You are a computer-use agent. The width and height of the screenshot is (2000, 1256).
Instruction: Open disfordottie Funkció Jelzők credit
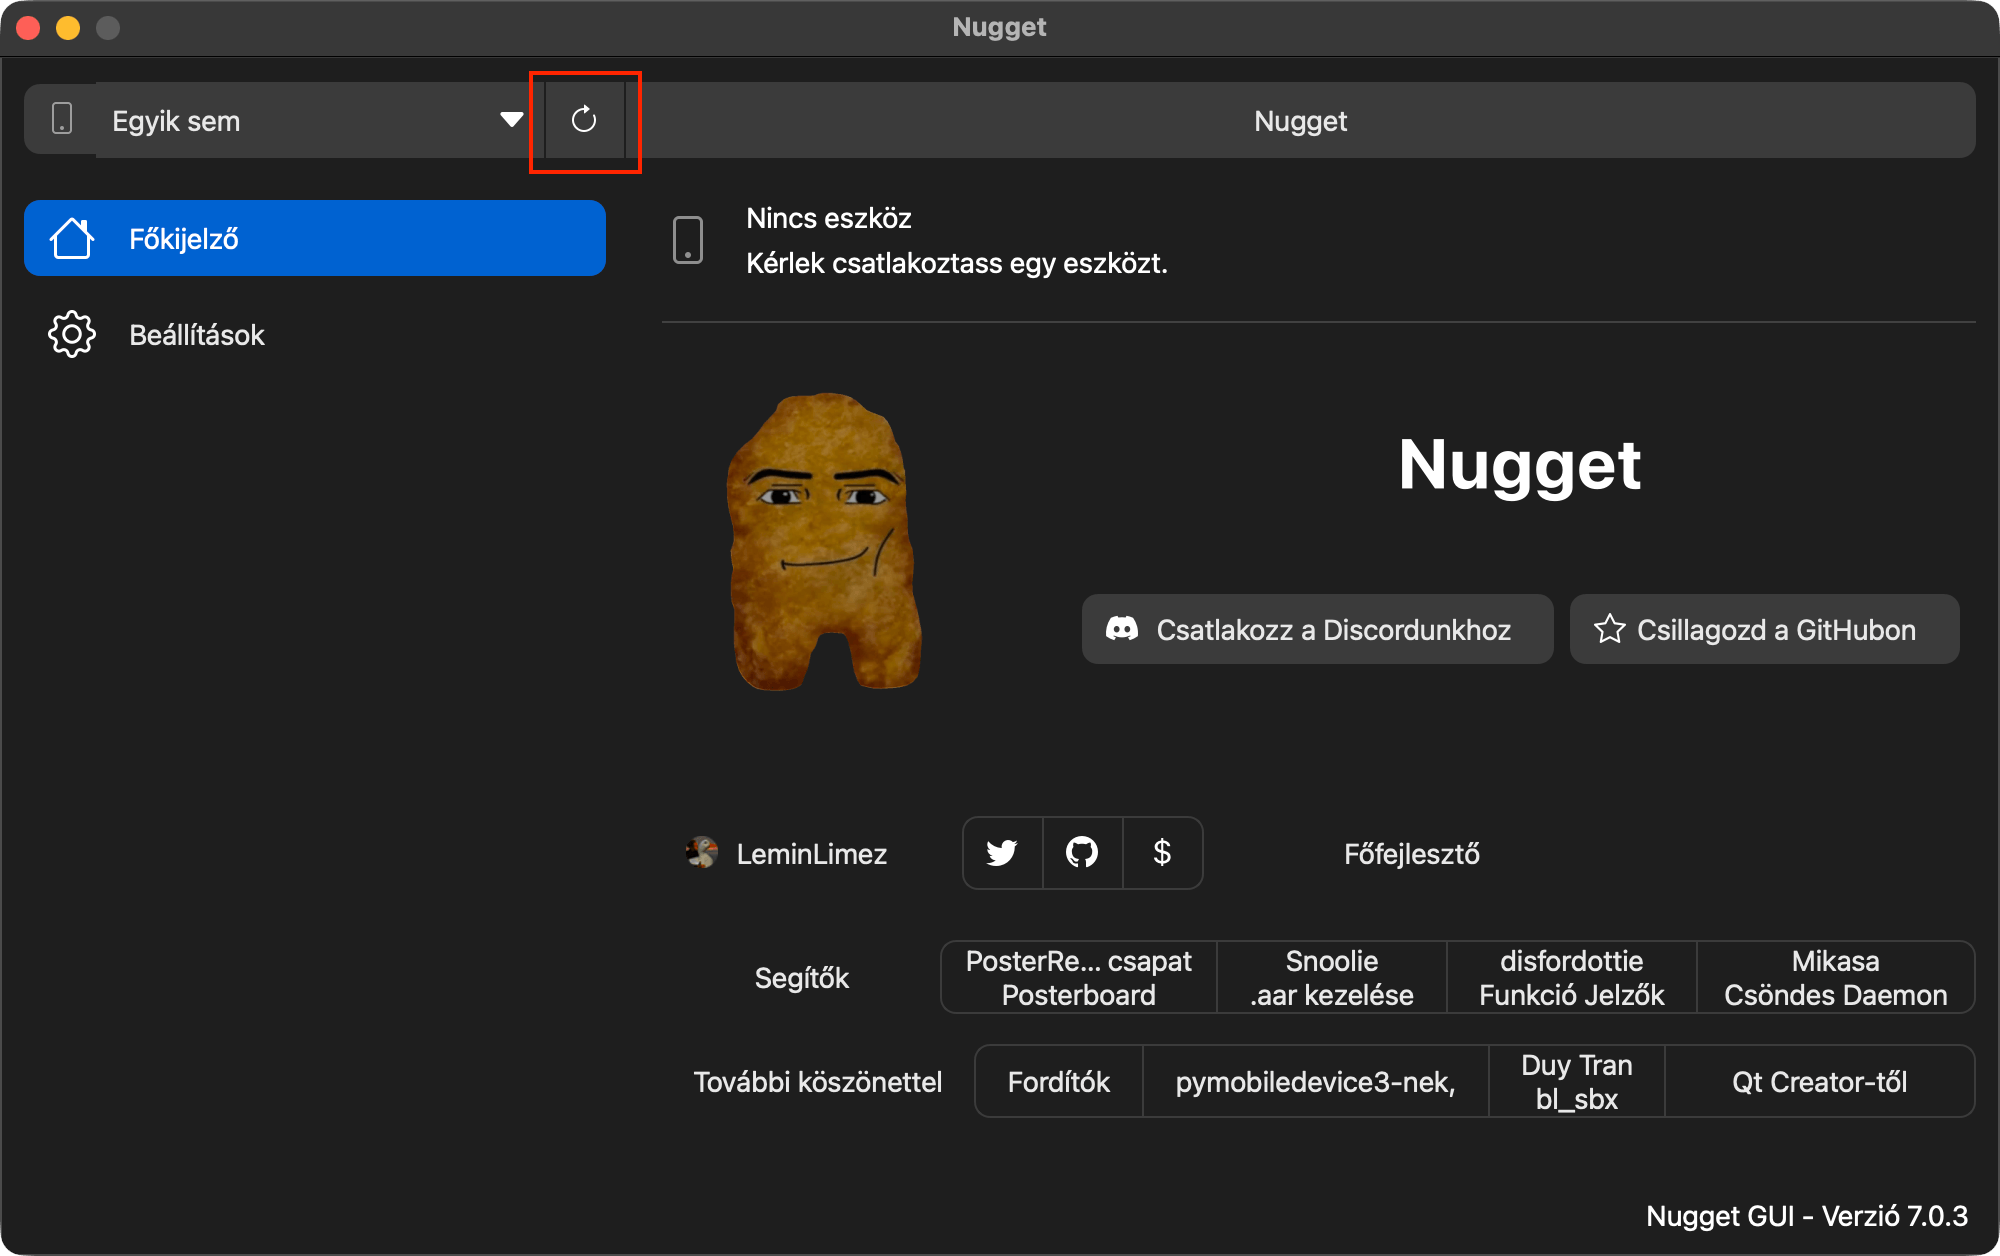tap(1571, 978)
